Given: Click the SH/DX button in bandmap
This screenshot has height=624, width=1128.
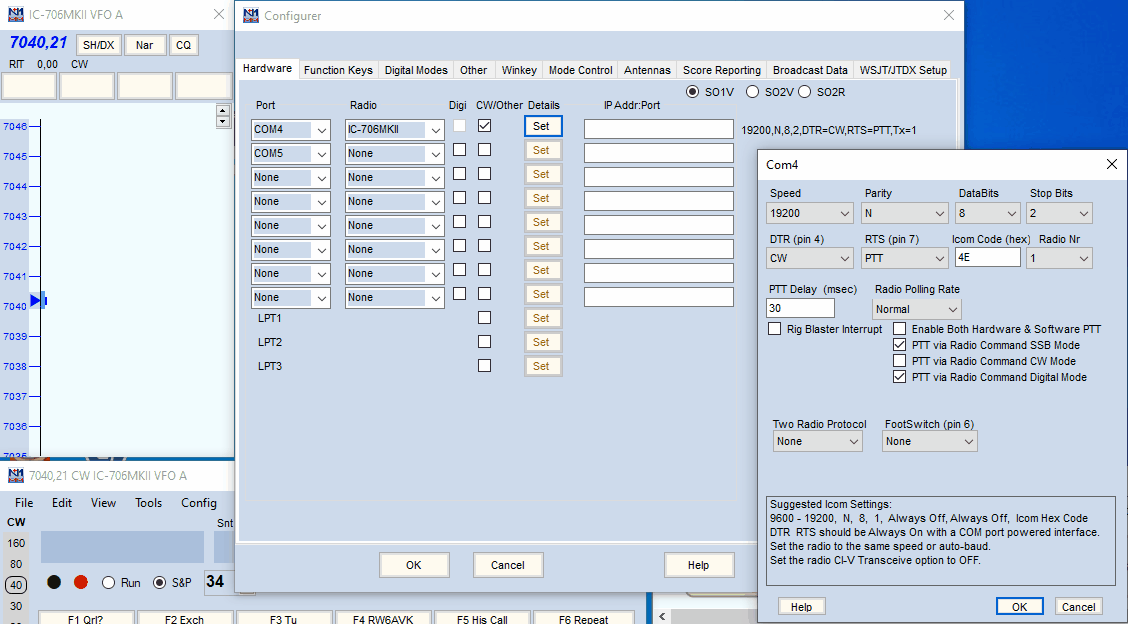Looking at the screenshot, I should click(98, 45).
